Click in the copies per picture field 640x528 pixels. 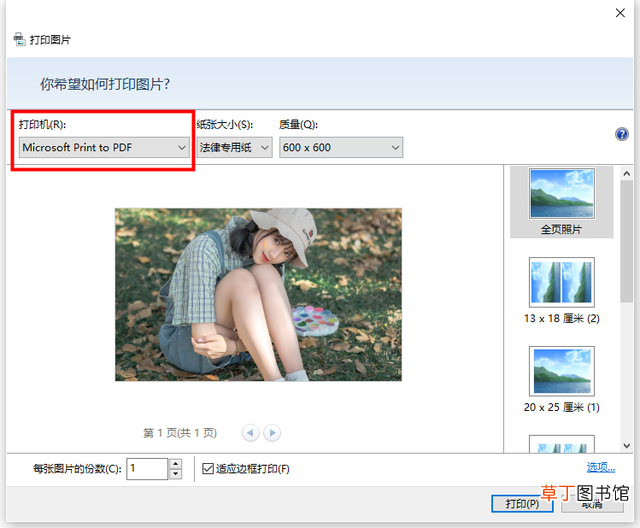click(147, 469)
